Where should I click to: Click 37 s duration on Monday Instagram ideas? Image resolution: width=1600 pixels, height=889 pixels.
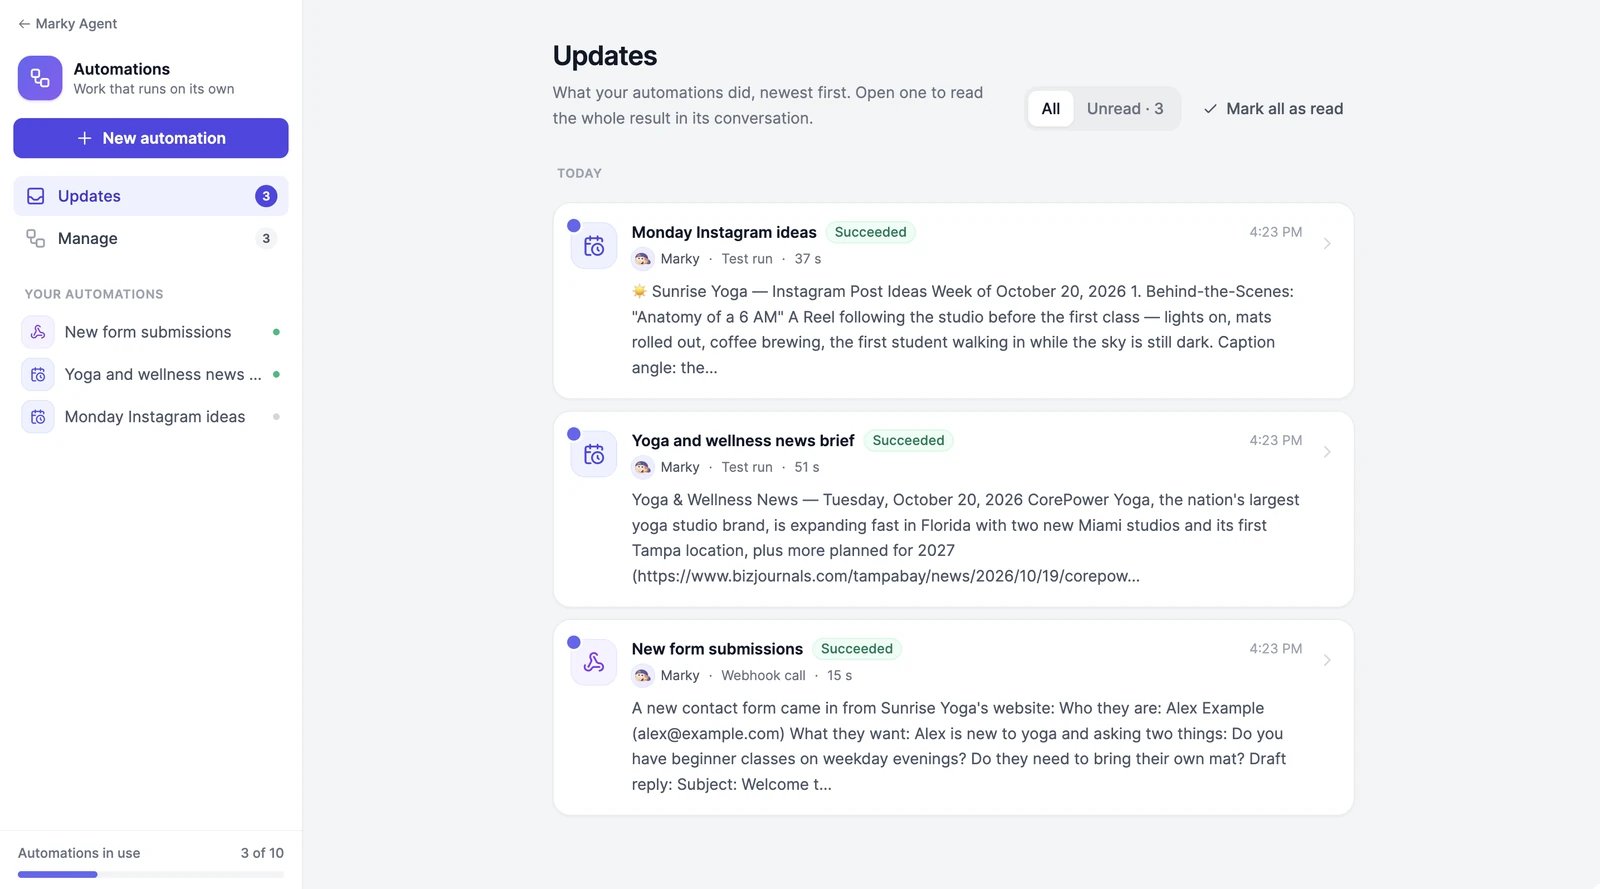click(808, 259)
